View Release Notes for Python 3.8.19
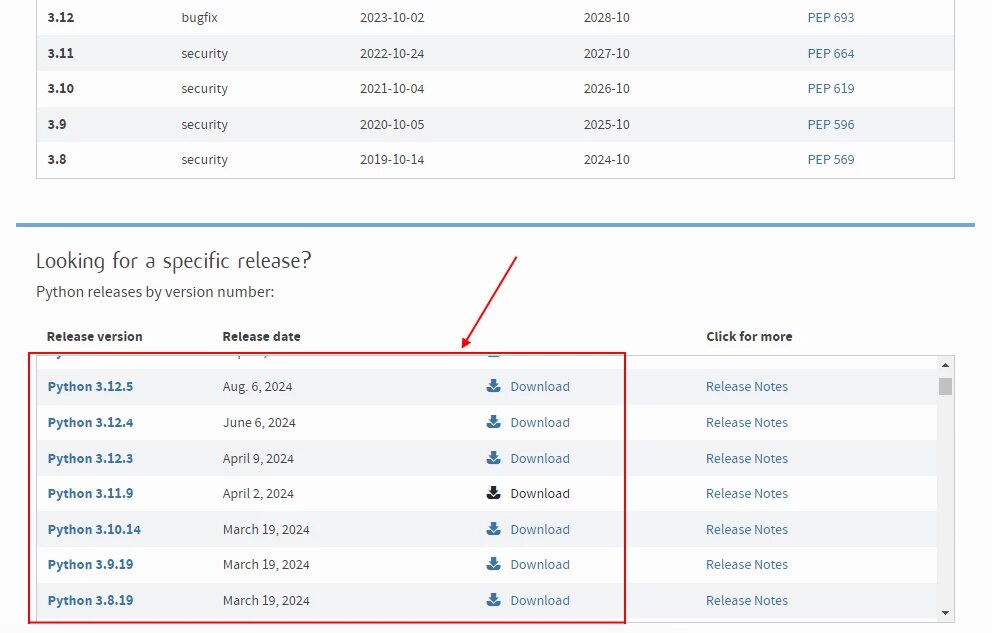This screenshot has height=633, width=992. pyautogui.click(x=747, y=600)
